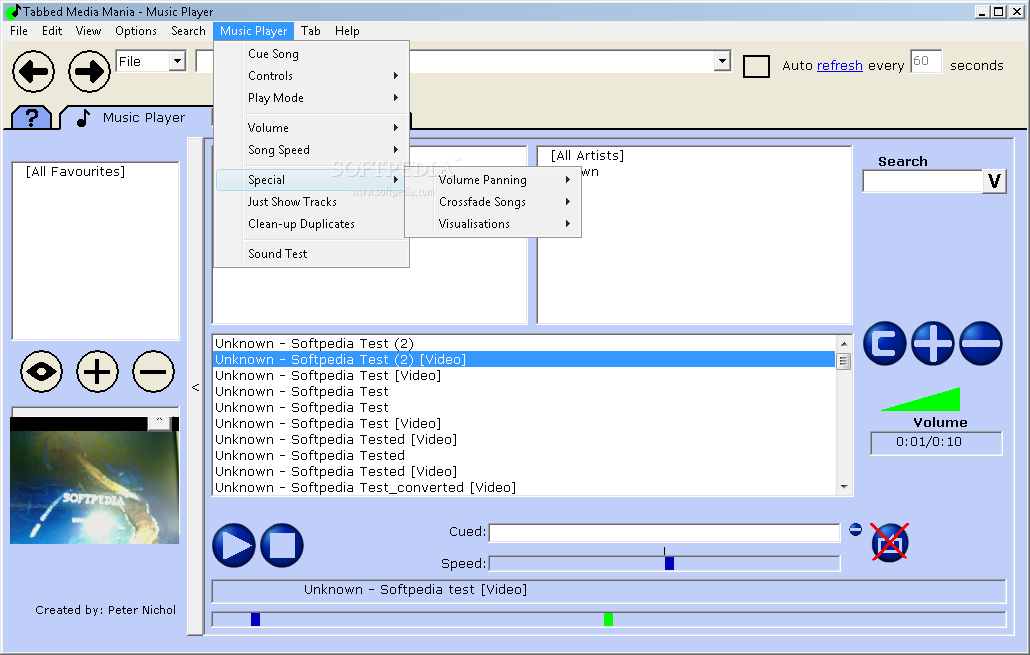Remove a favourite with the black minus icon
1030x655 pixels.
point(153,372)
